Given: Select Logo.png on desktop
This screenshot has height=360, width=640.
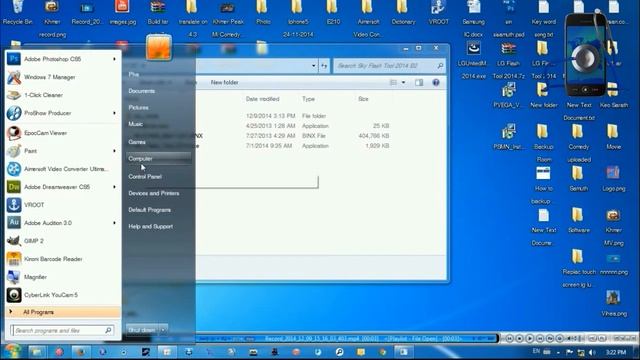Looking at the screenshot, I should (x=613, y=178).
